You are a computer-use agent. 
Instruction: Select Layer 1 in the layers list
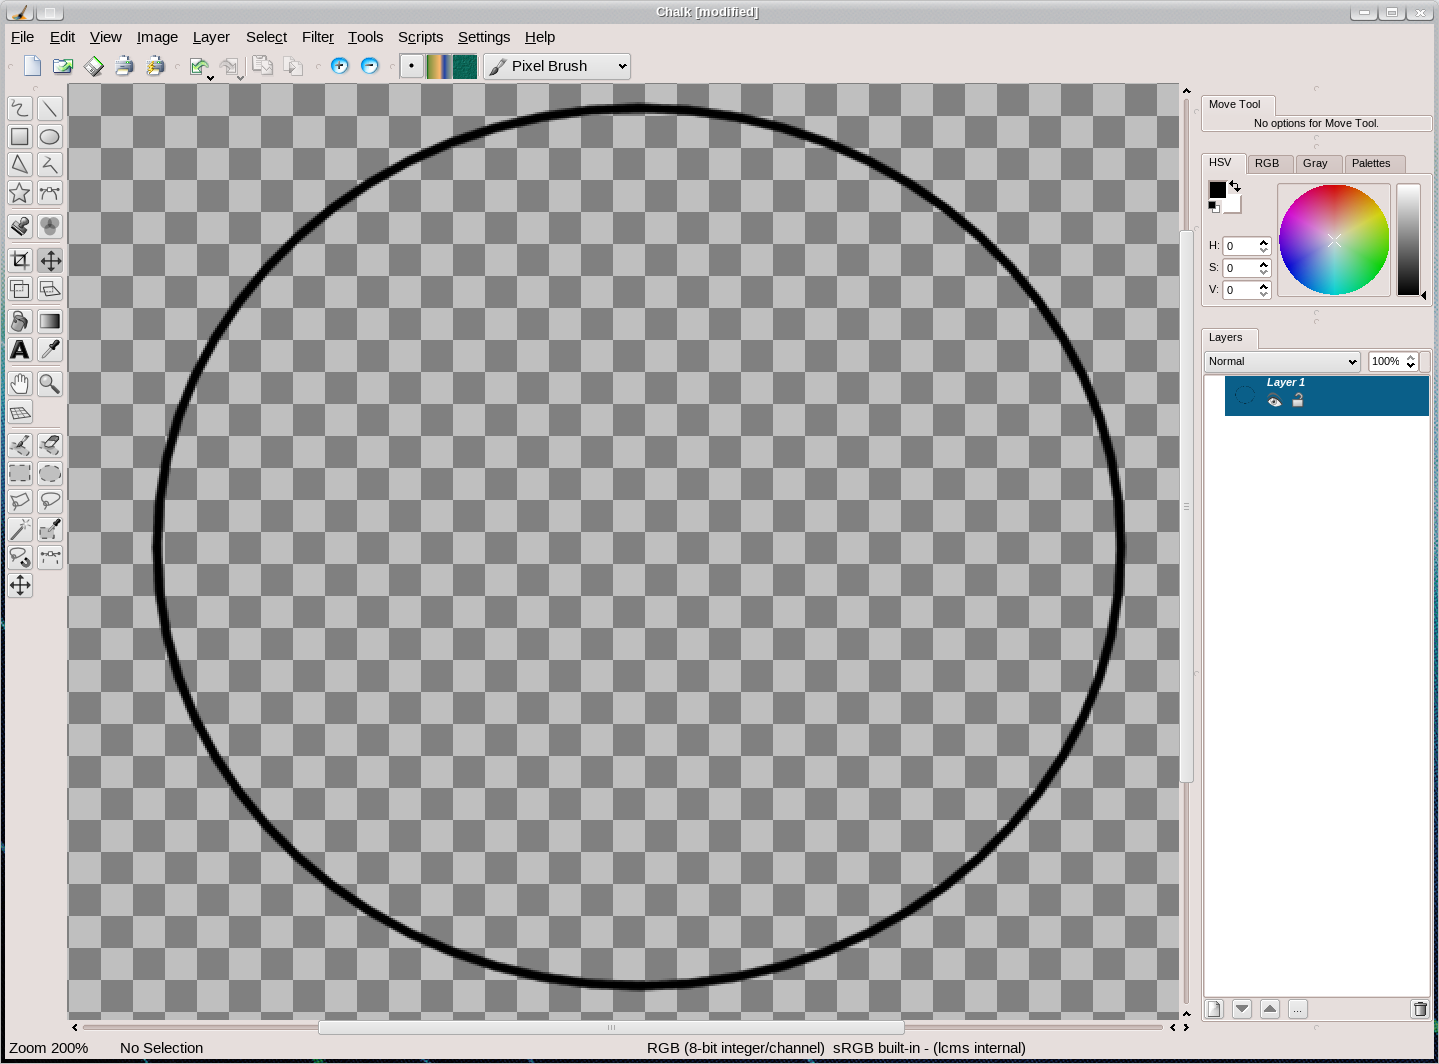(1327, 396)
